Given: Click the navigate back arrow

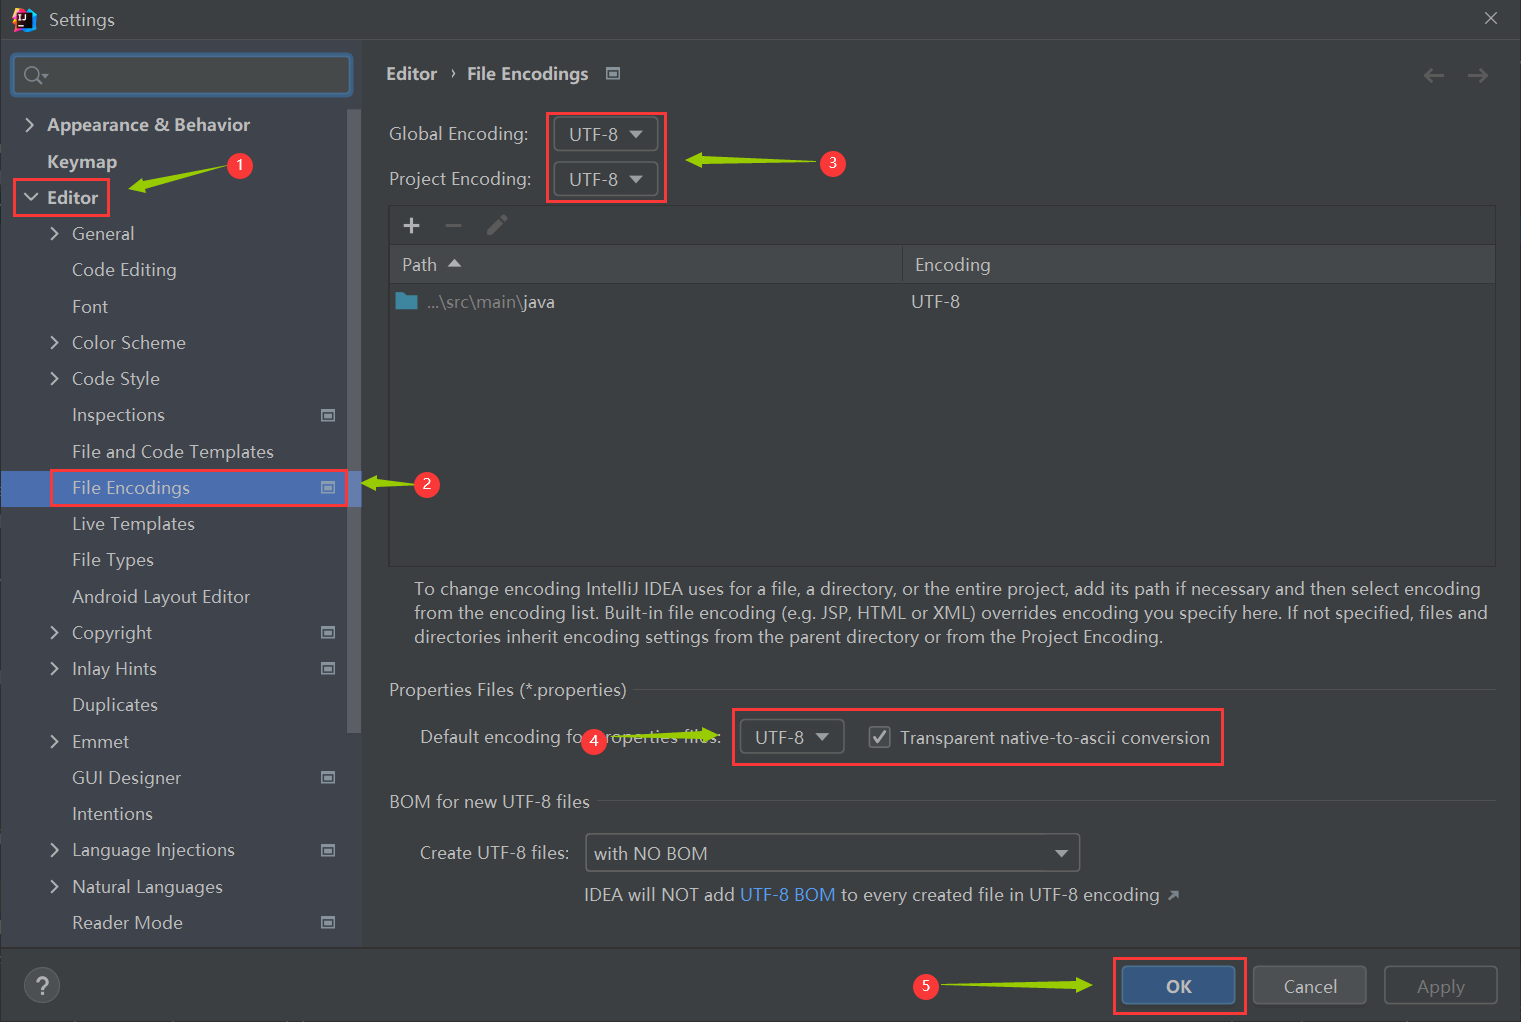Looking at the screenshot, I should (x=1434, y=75).
